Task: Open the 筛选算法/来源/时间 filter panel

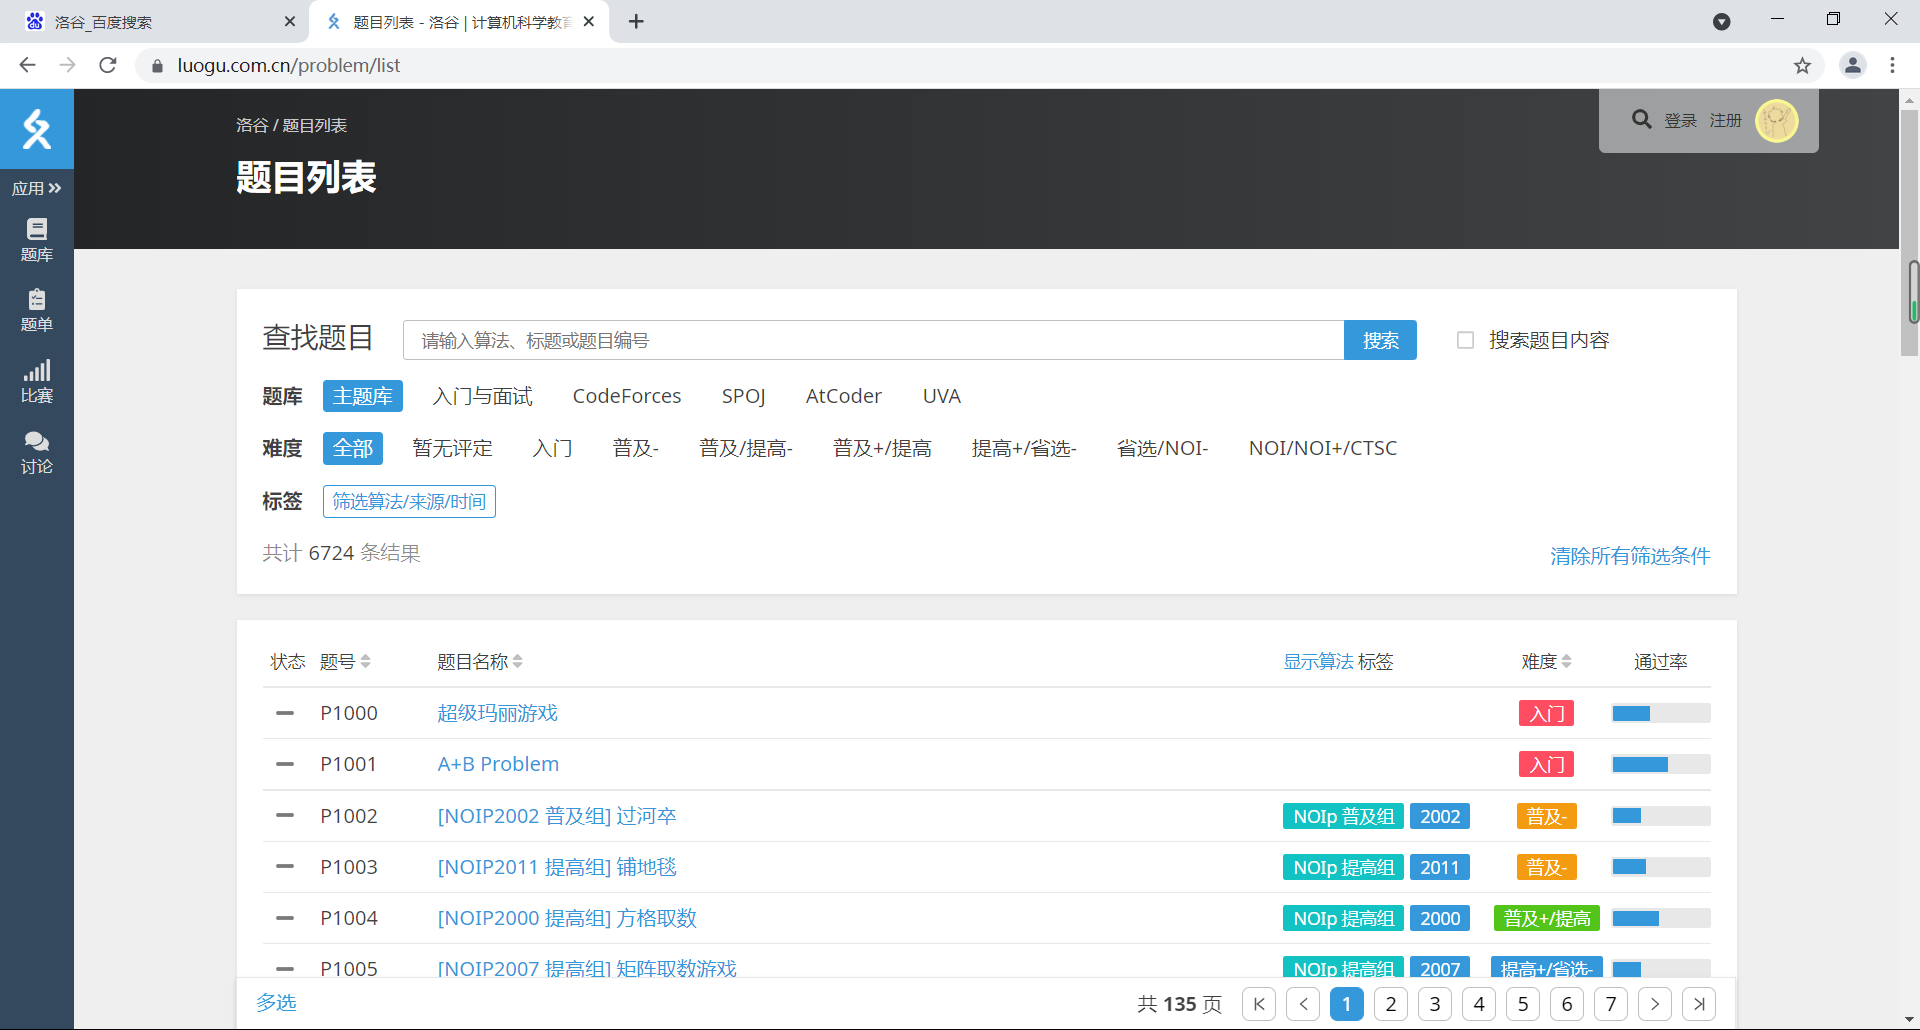Action: (408, 501)
